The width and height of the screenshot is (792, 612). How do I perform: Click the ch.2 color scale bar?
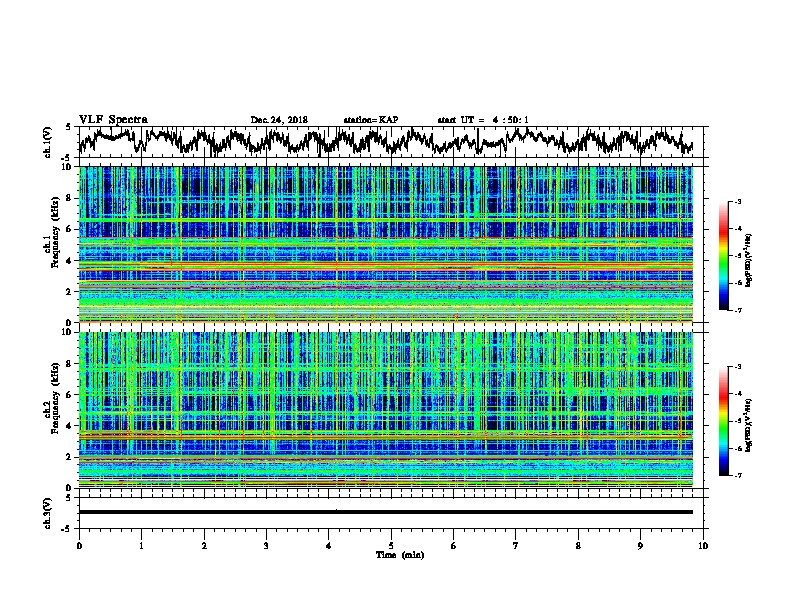(724, 421)
